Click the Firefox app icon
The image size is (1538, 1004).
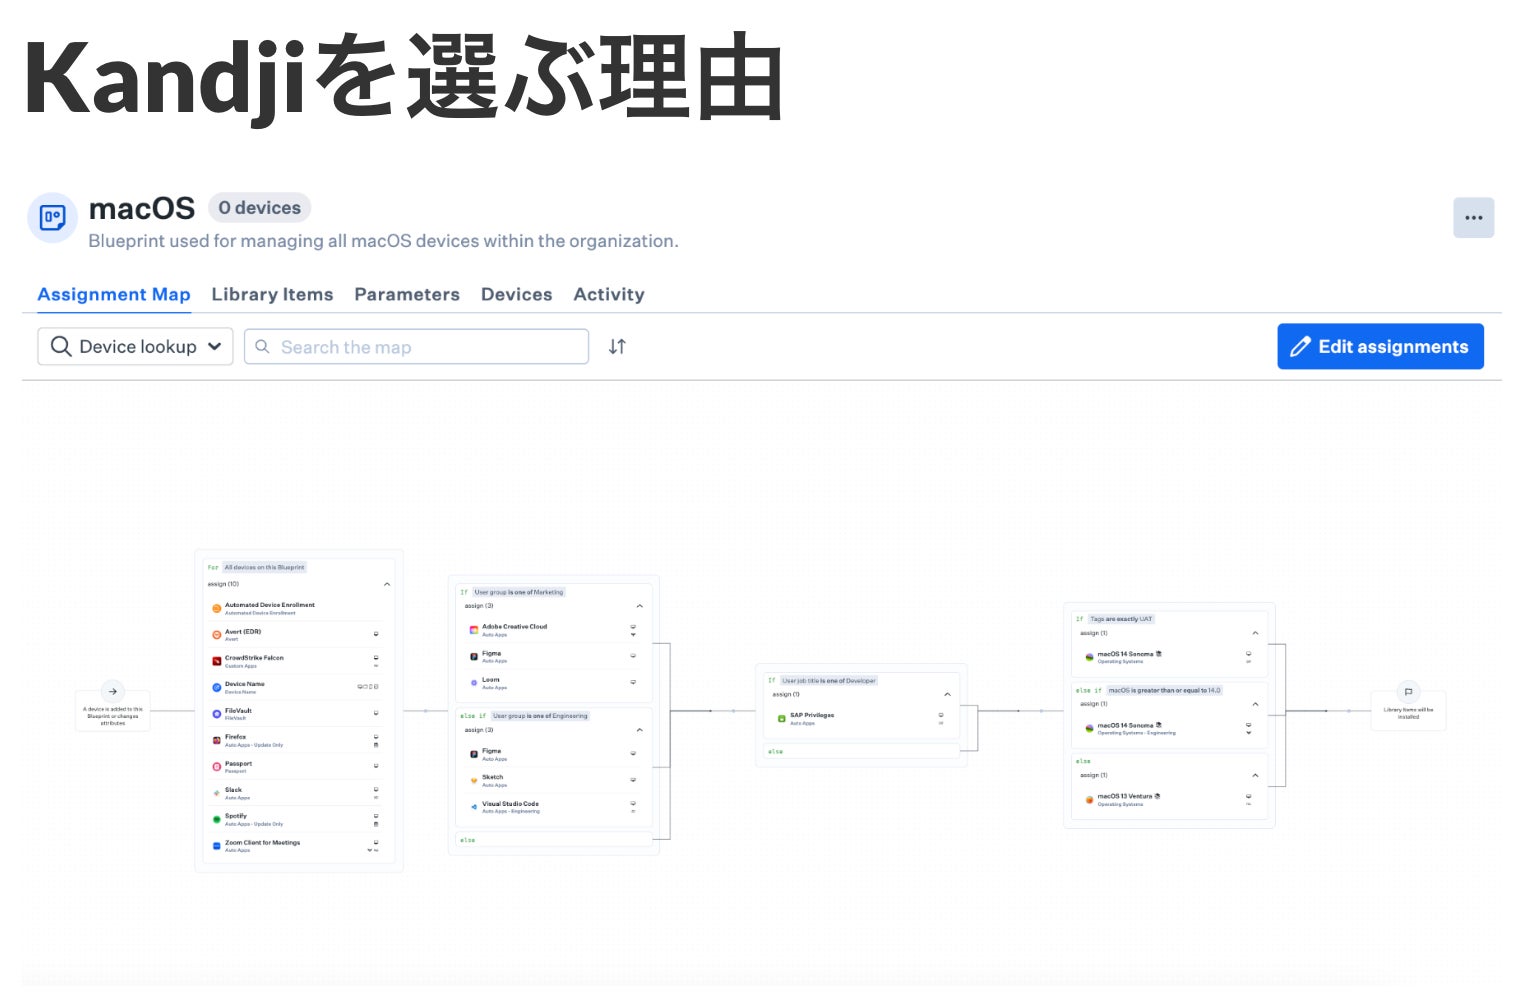coord(217,740)
